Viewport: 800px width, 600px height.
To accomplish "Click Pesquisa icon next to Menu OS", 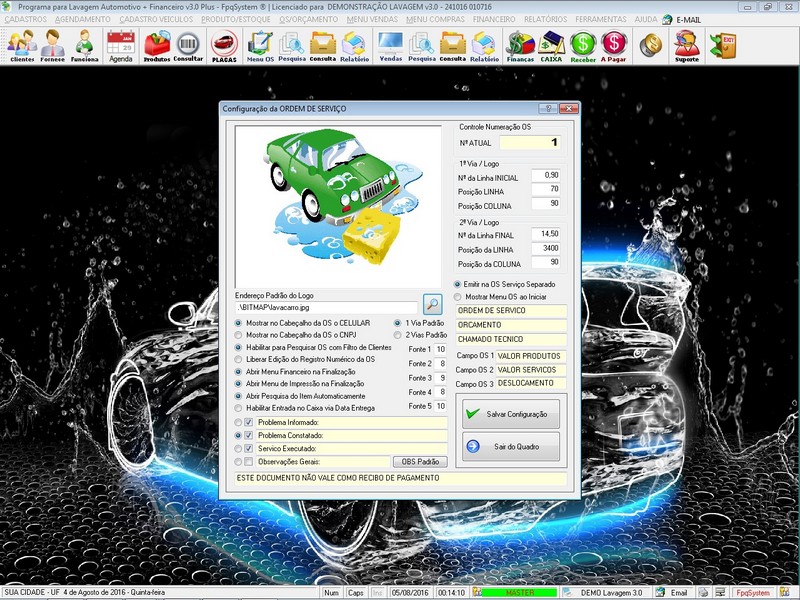I will (292, 46).
